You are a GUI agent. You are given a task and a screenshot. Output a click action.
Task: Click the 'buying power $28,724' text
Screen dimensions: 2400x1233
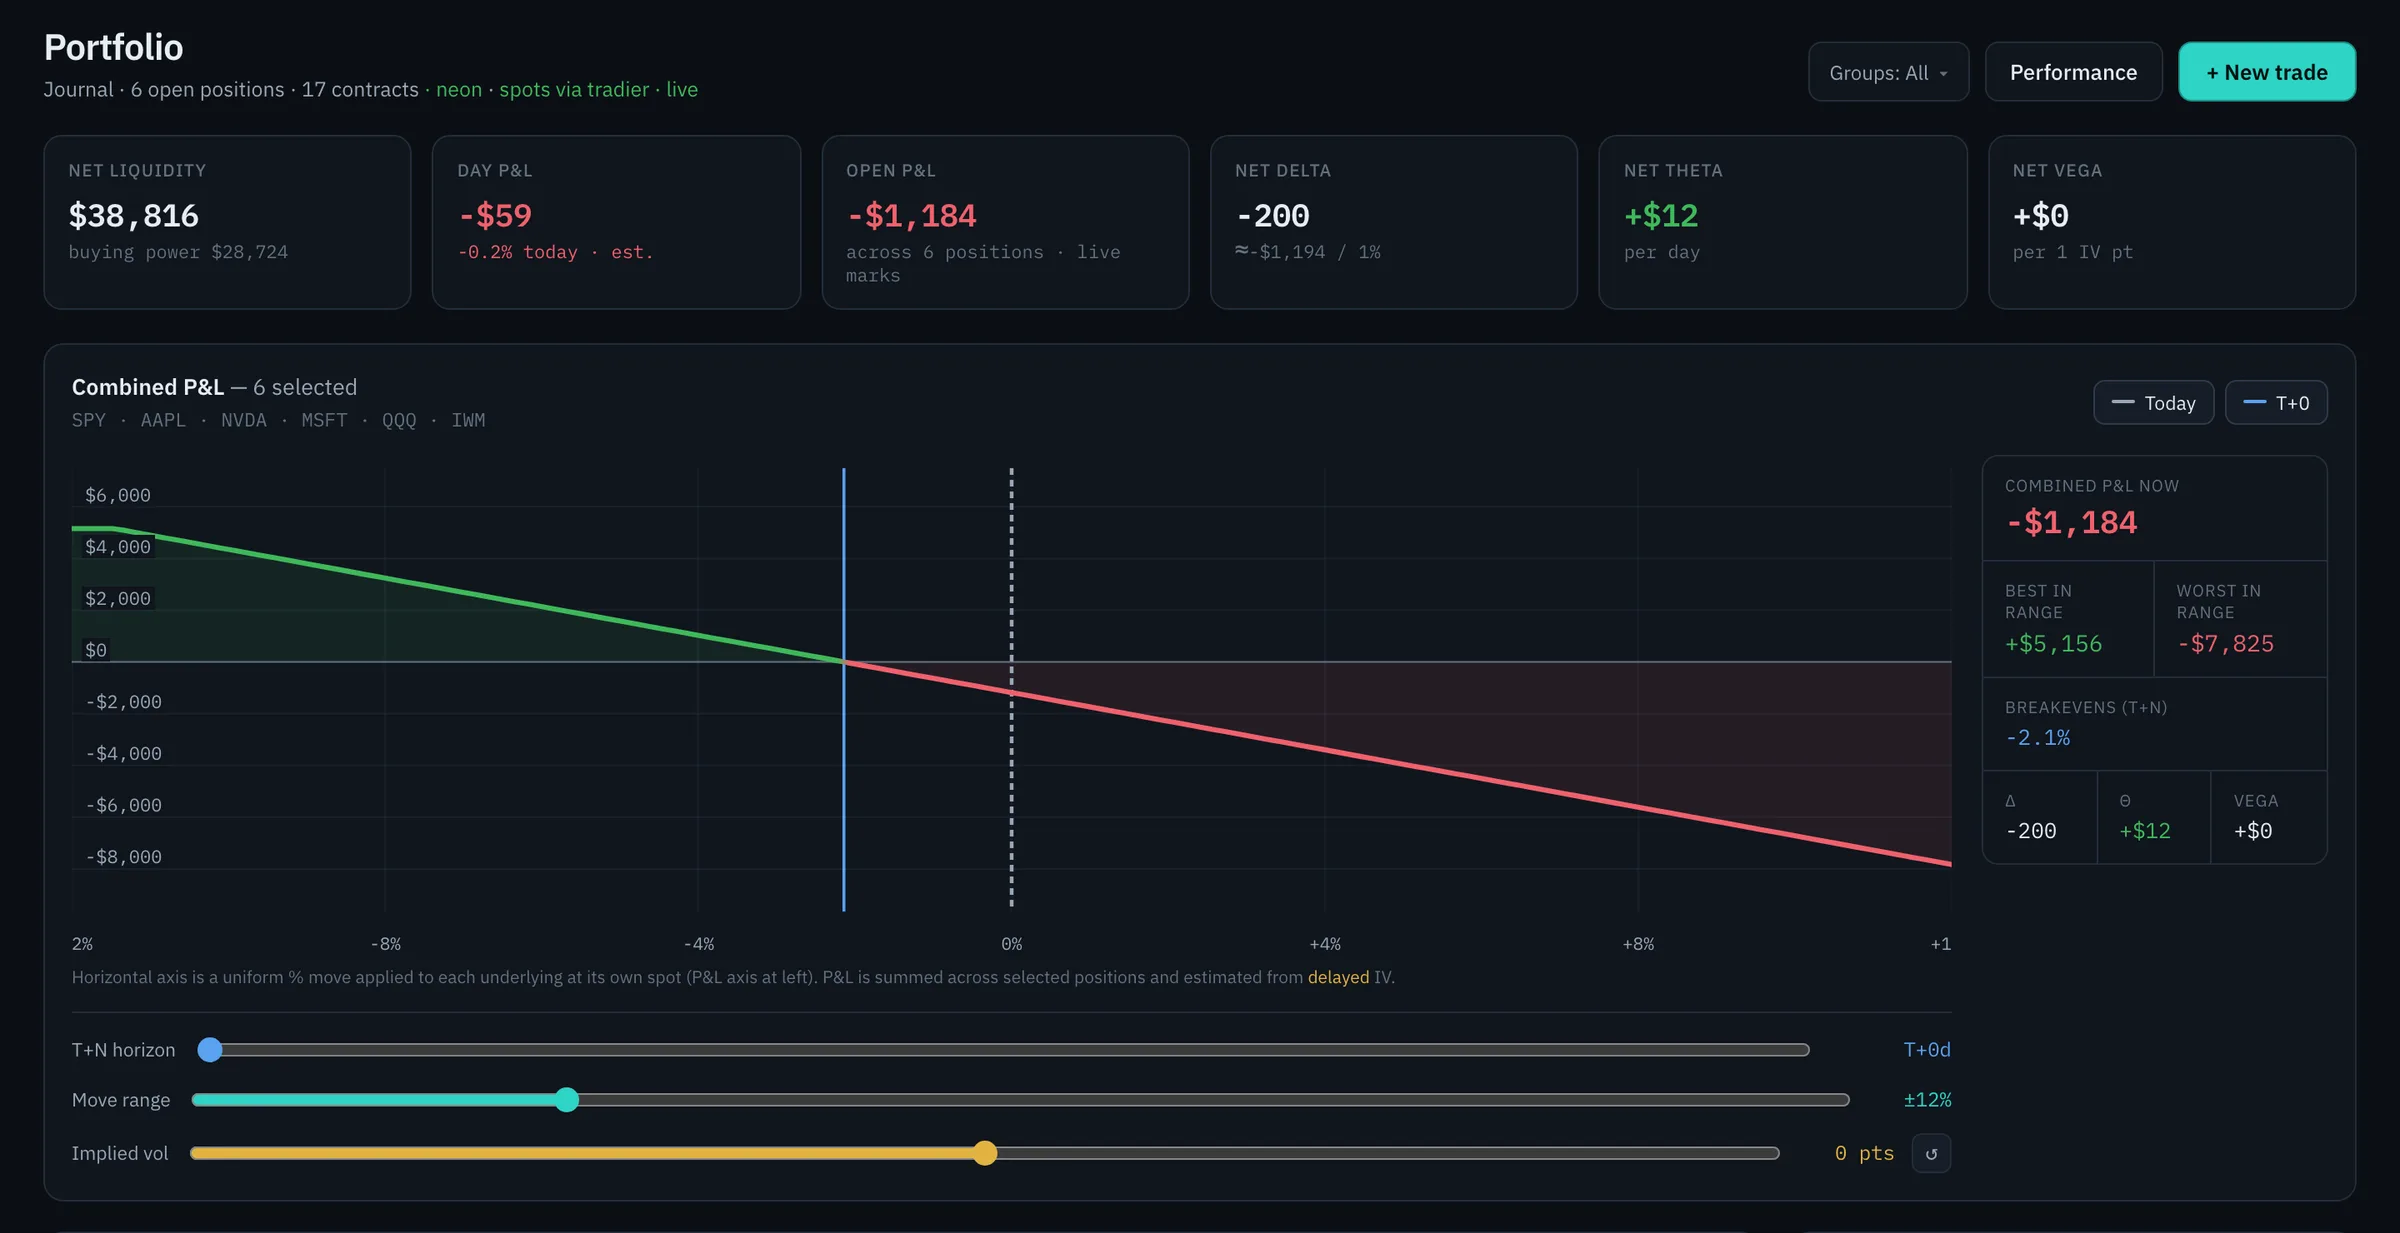178,252
